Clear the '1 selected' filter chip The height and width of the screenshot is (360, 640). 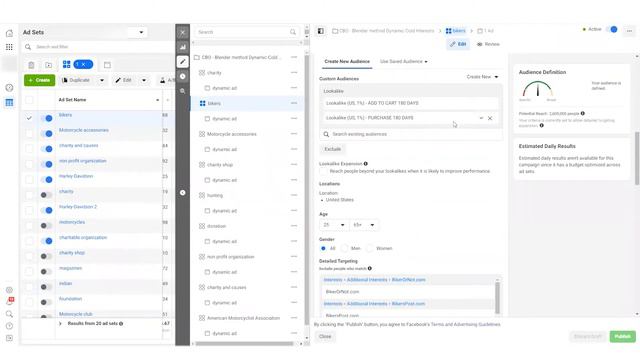[x=83, y=64]
